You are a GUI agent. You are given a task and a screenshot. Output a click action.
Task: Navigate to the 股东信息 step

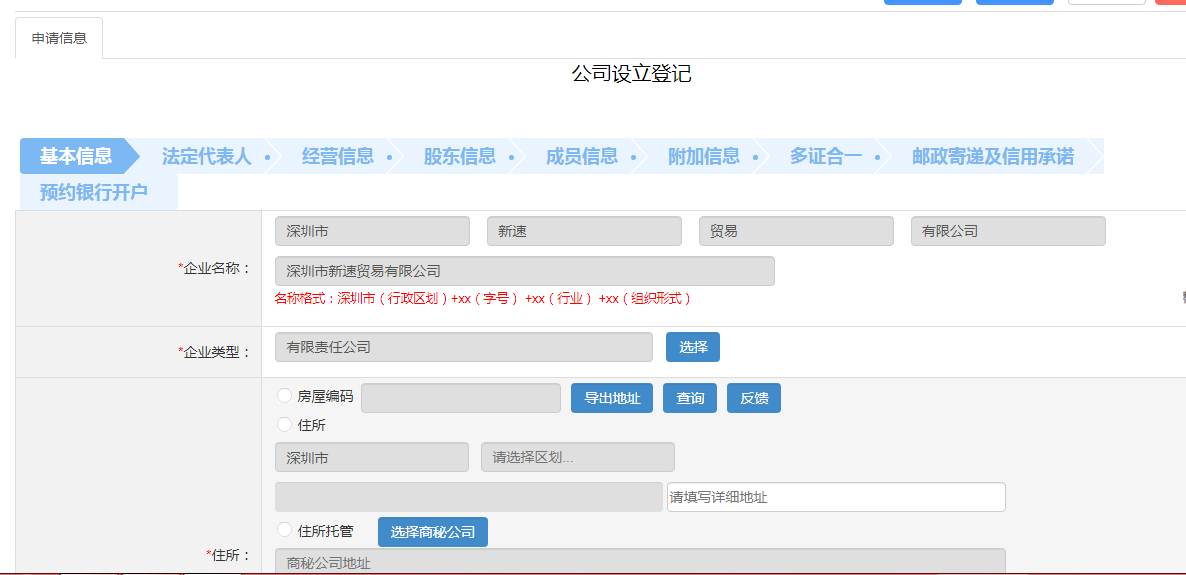click(x=459, y=156)
